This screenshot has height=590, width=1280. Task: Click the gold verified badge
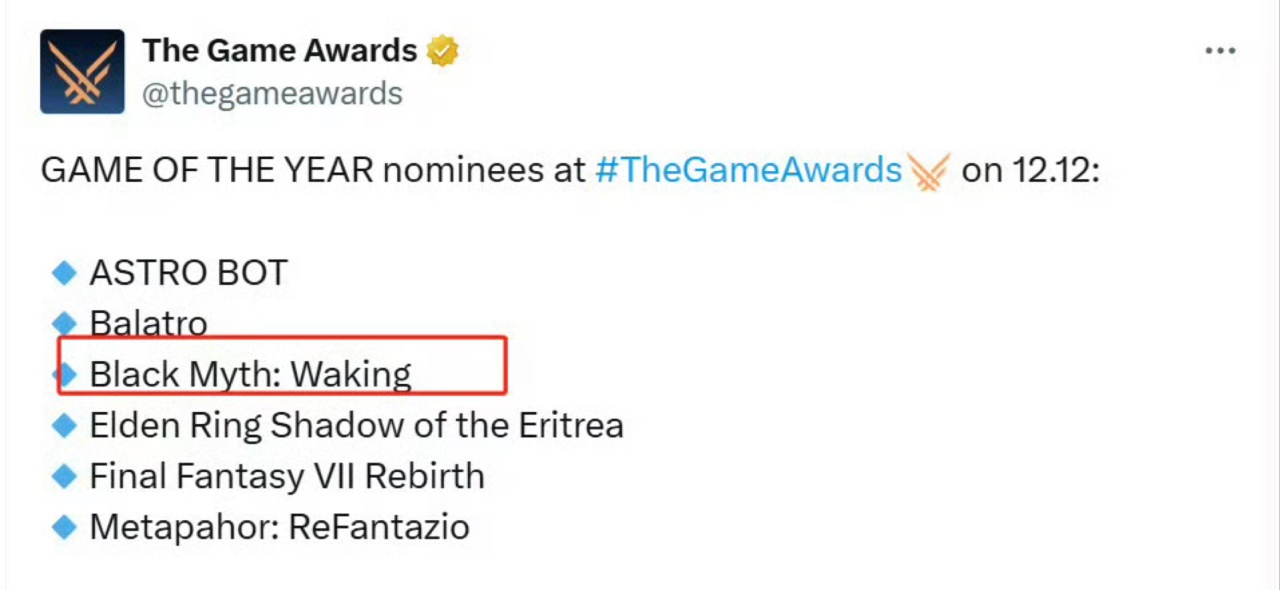tap(443, 50)
